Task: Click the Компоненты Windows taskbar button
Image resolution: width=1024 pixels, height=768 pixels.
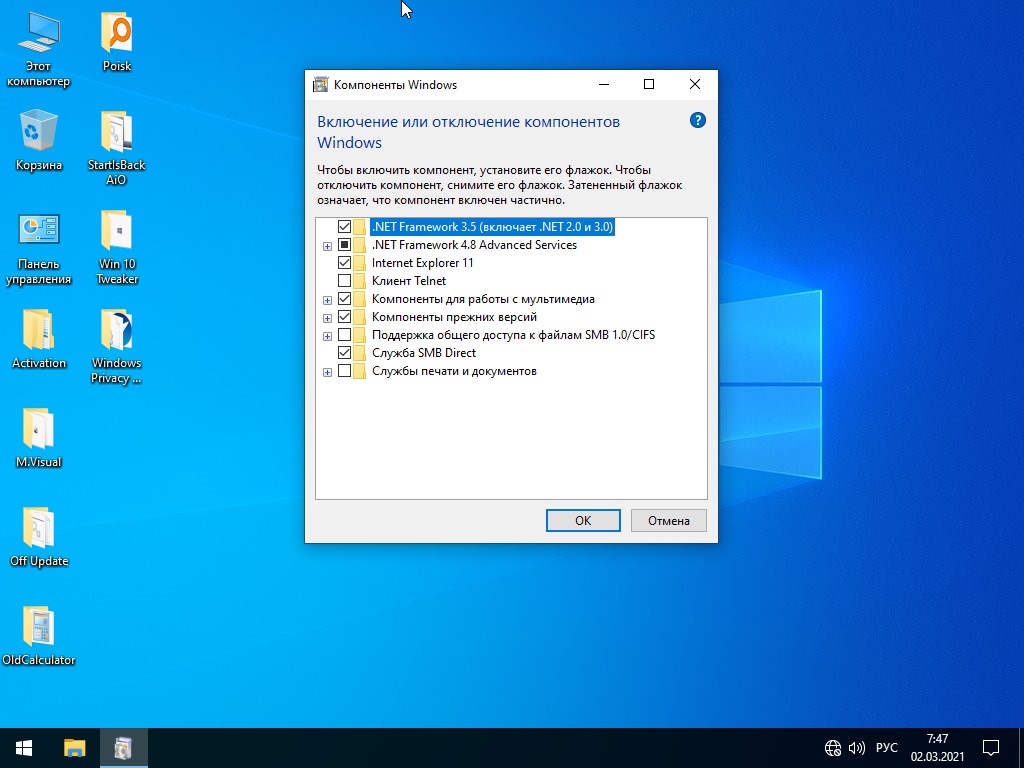Action: click(123, 748)
